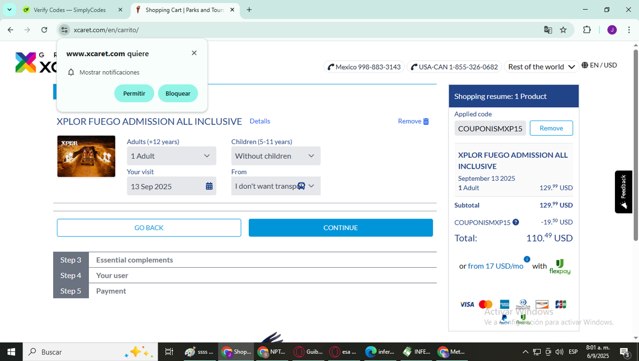Click the coupon help question-mark icon
Image resolution: width=639 pixels, height=361 pixels.
pyautogui.click(x=516, y=222)
